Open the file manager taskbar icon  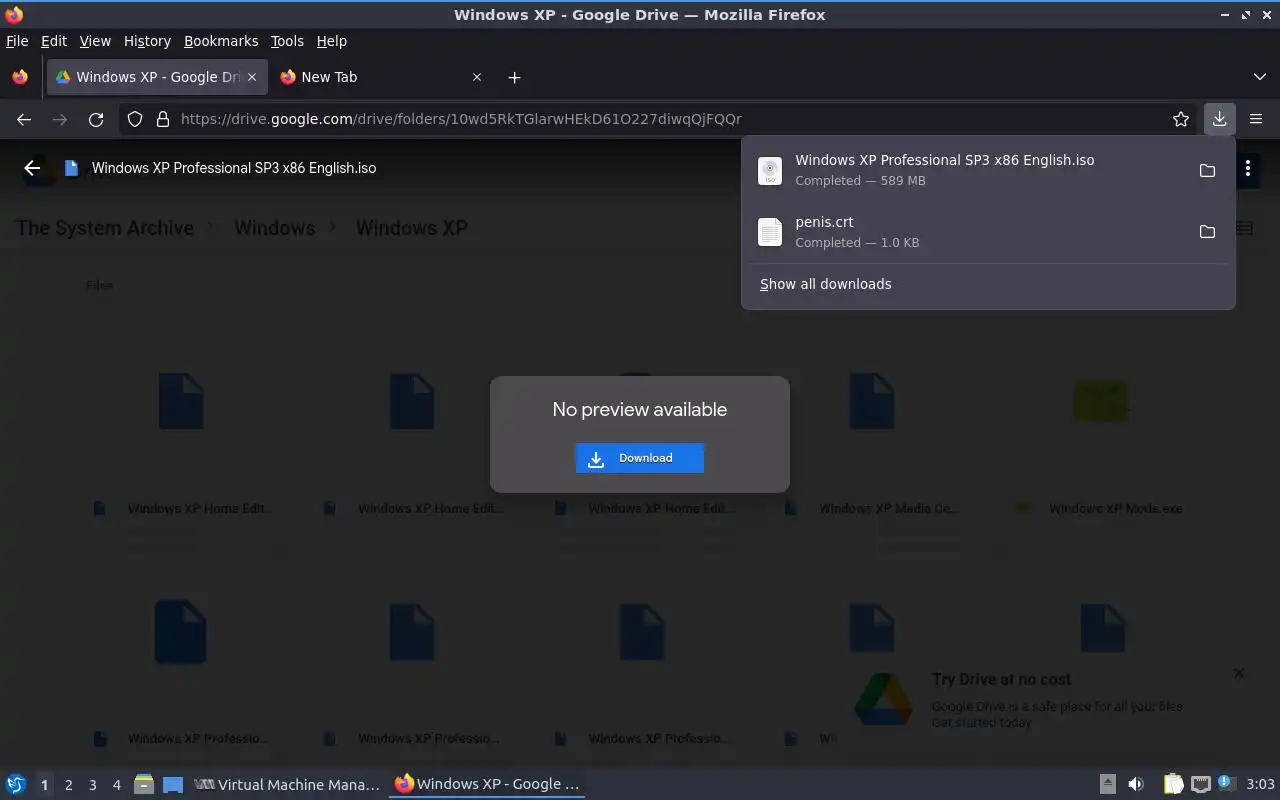[144, 784]
